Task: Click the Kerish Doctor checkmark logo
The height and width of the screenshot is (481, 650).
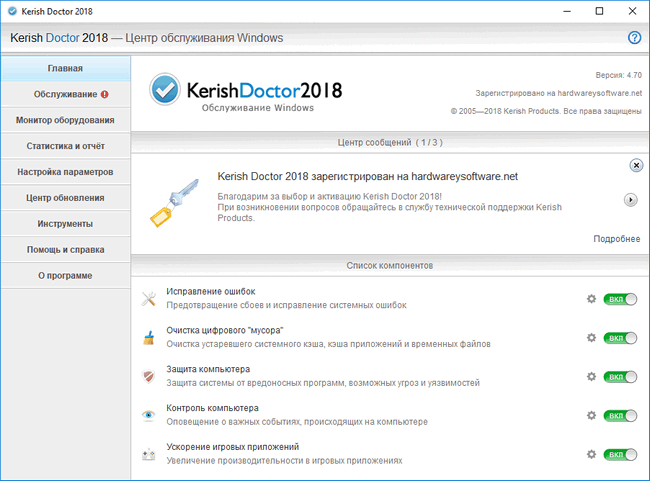Action: [x=165, y=89]
